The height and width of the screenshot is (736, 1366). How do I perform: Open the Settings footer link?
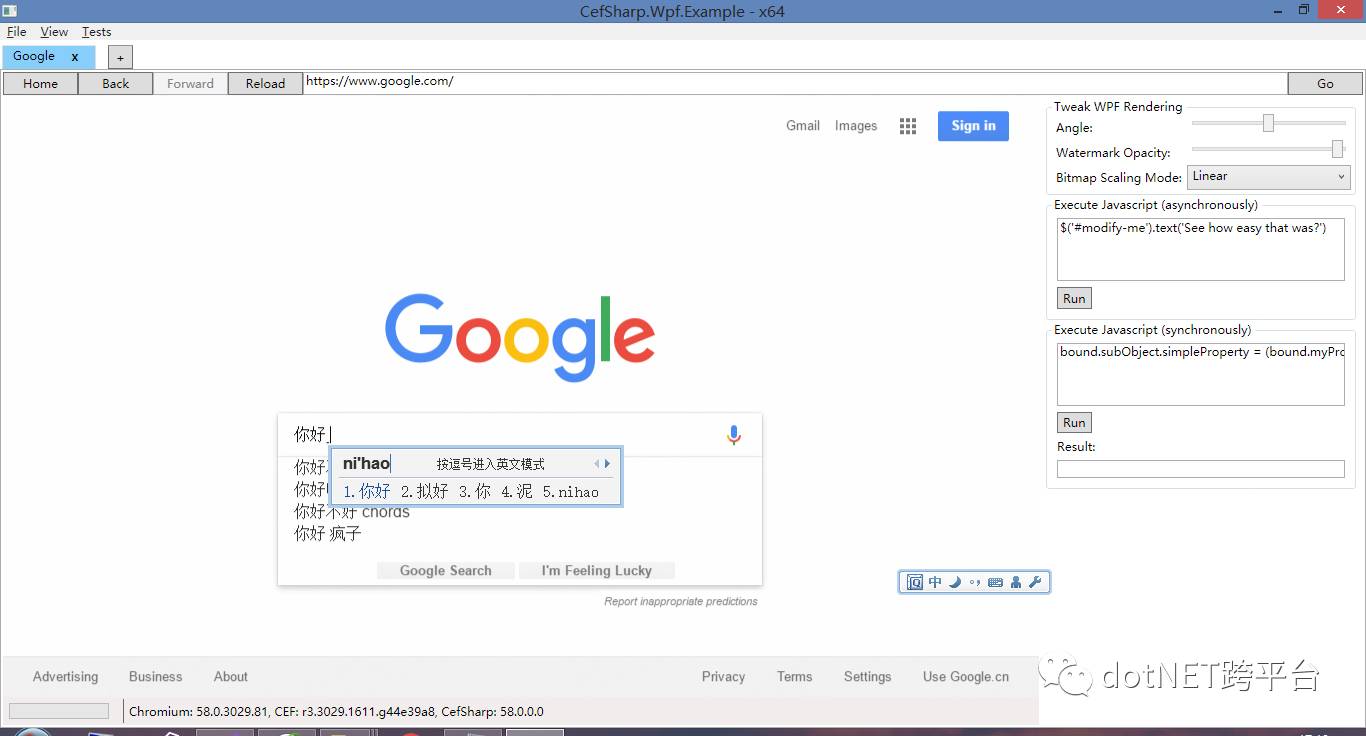point(868,677)
